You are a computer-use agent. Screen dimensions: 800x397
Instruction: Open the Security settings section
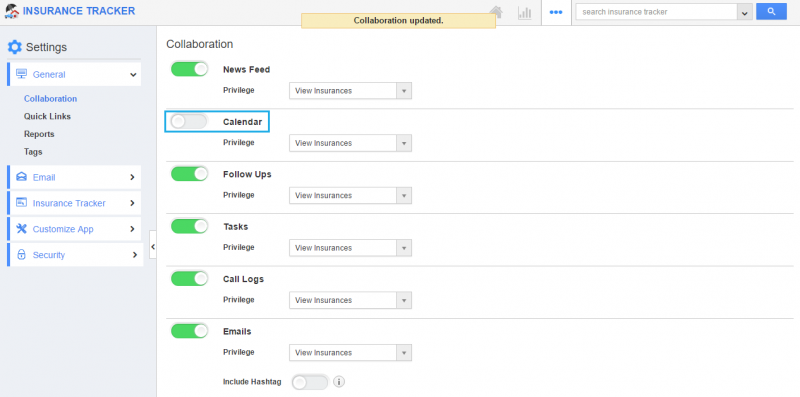pos(76,255)
